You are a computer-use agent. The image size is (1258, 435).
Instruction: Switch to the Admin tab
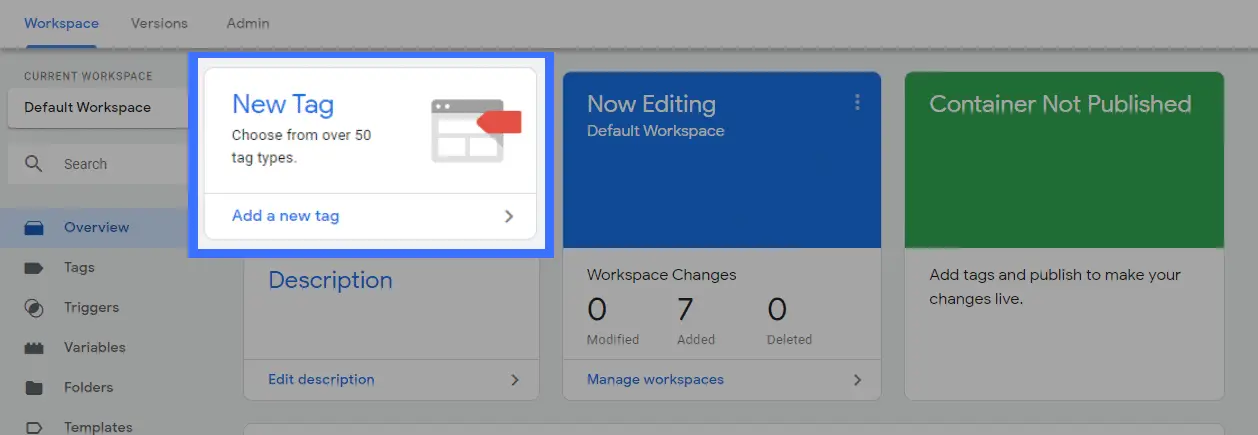coord(248,23)
